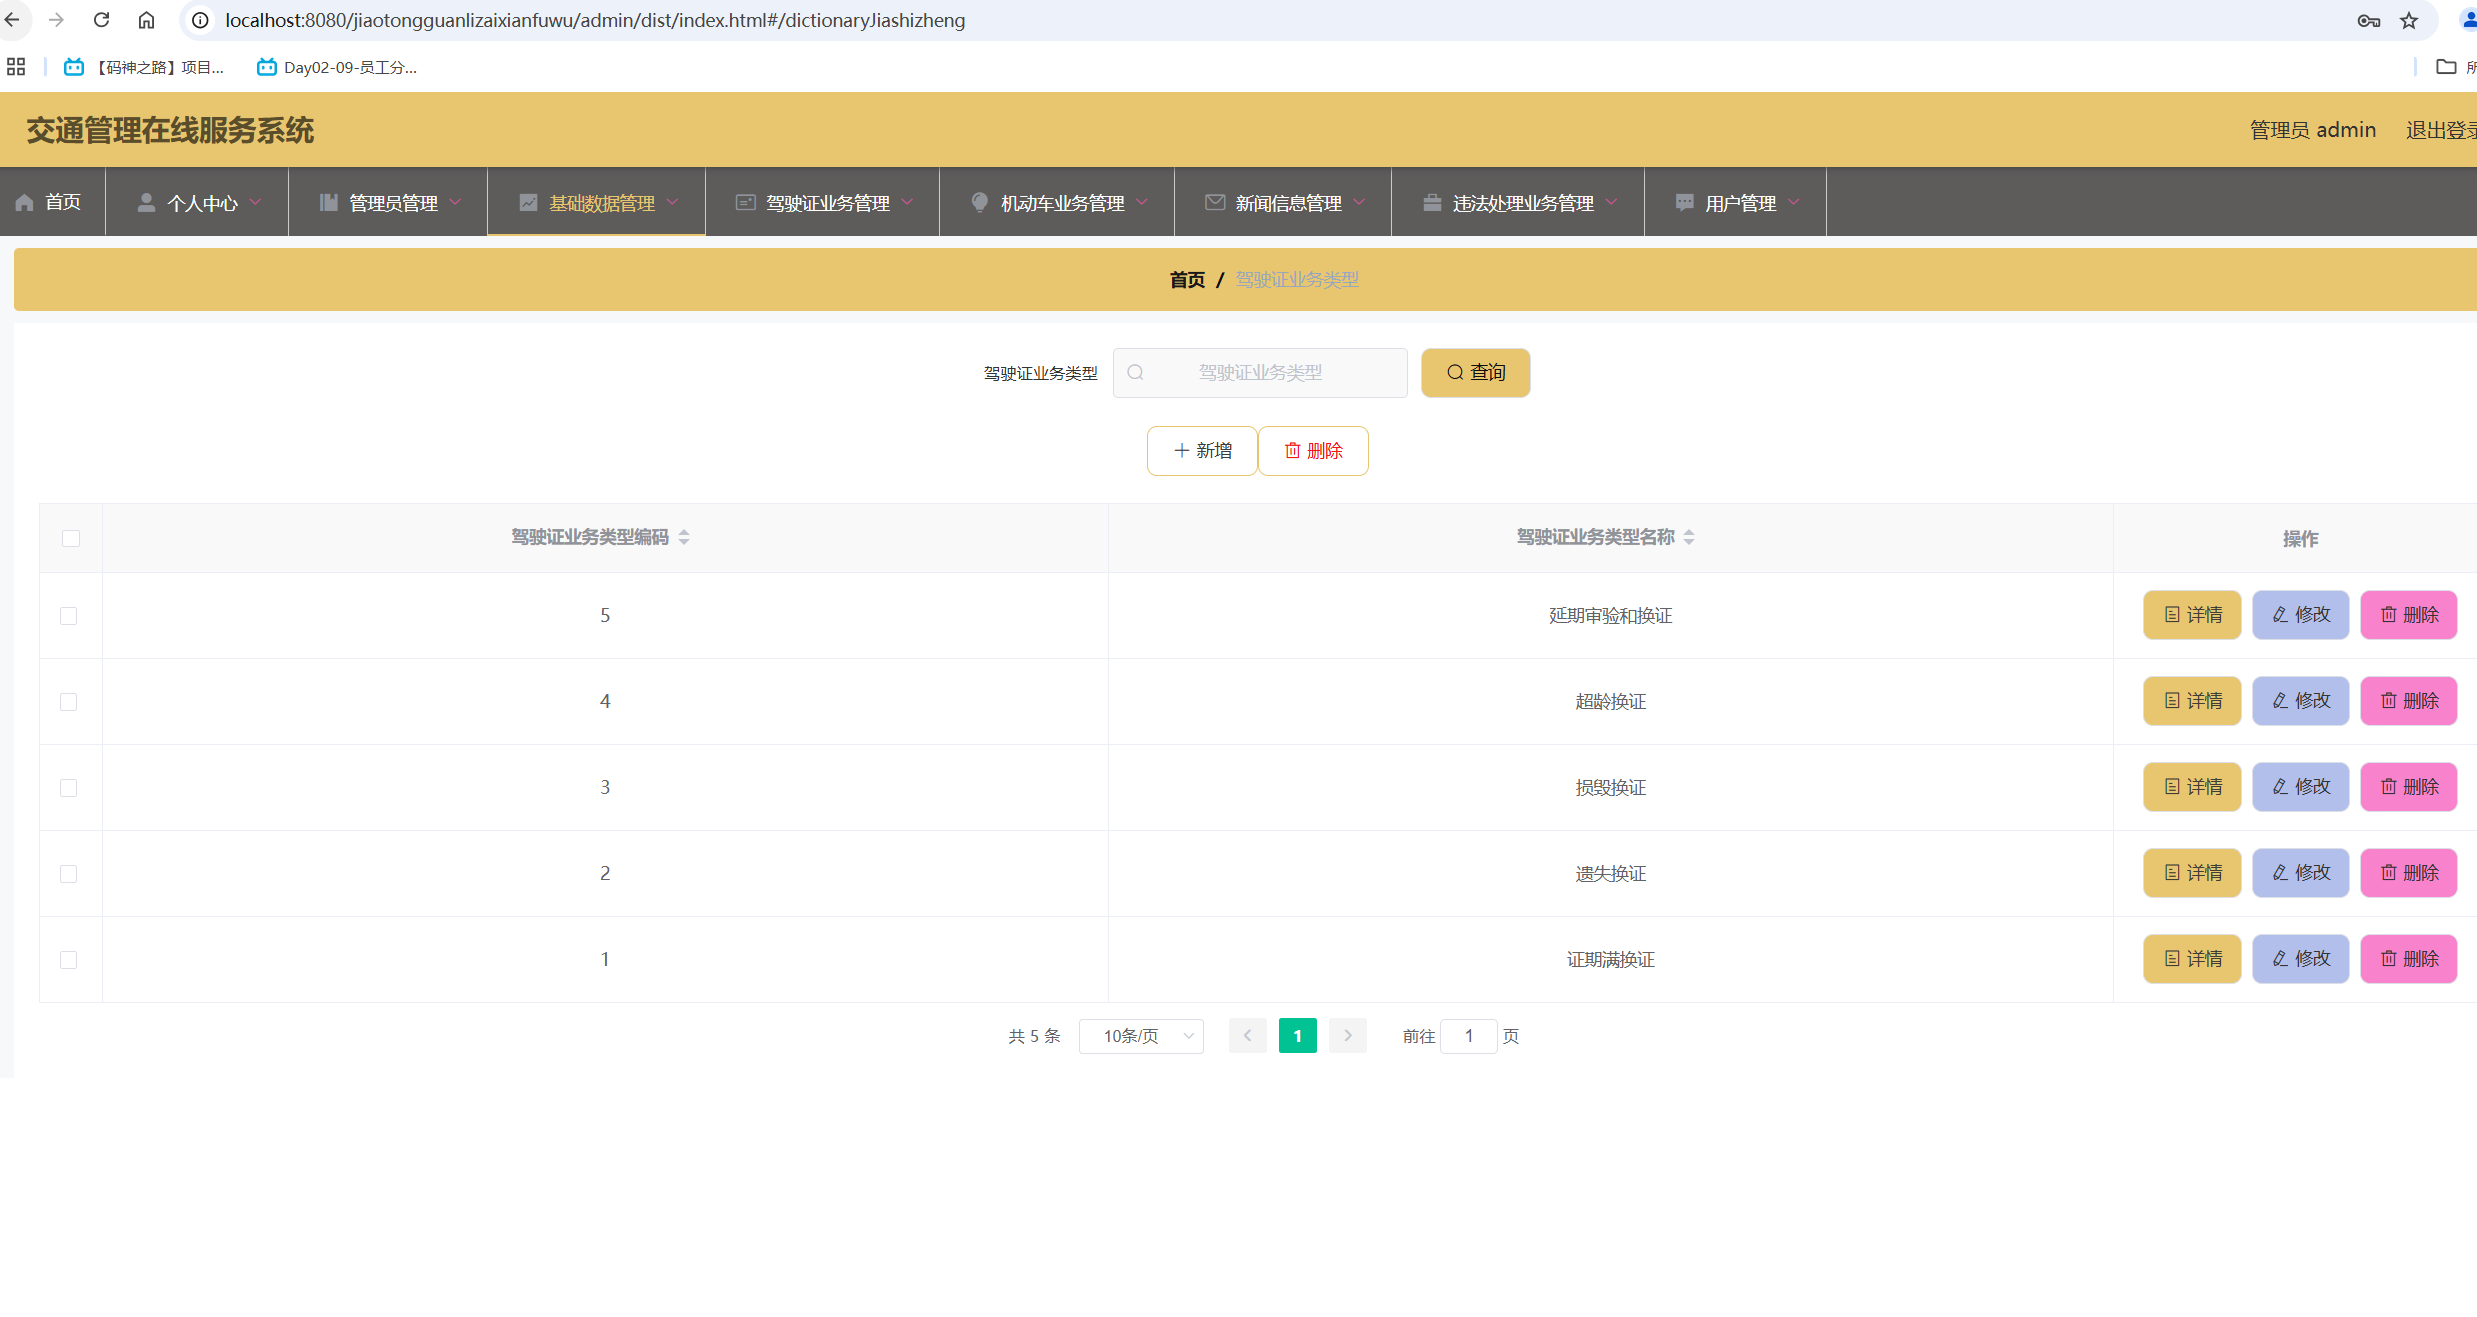Screen dimensions: 2477x1317
Task: Sort by 驾驶证业务类型编码 column arrows
Action: (684, 537)
